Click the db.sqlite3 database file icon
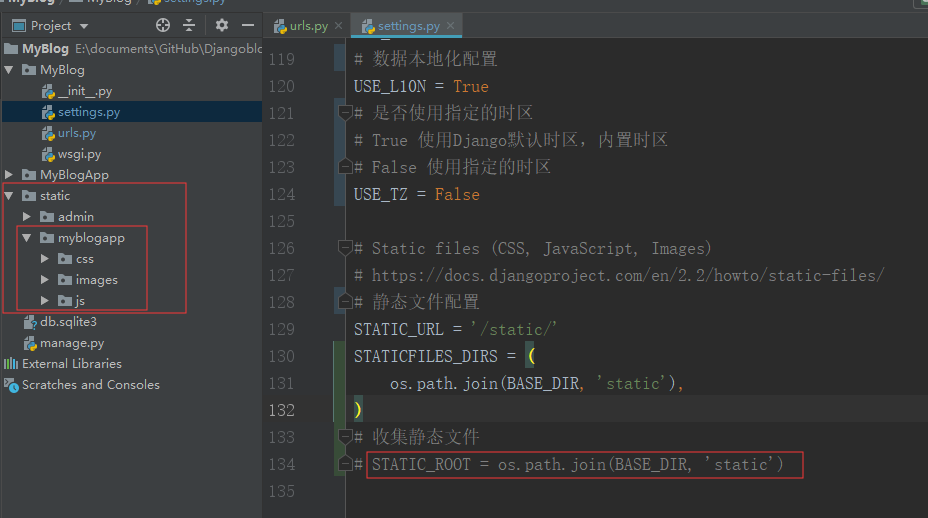Viewport: 928px width, 518px height. click(30, 322)
